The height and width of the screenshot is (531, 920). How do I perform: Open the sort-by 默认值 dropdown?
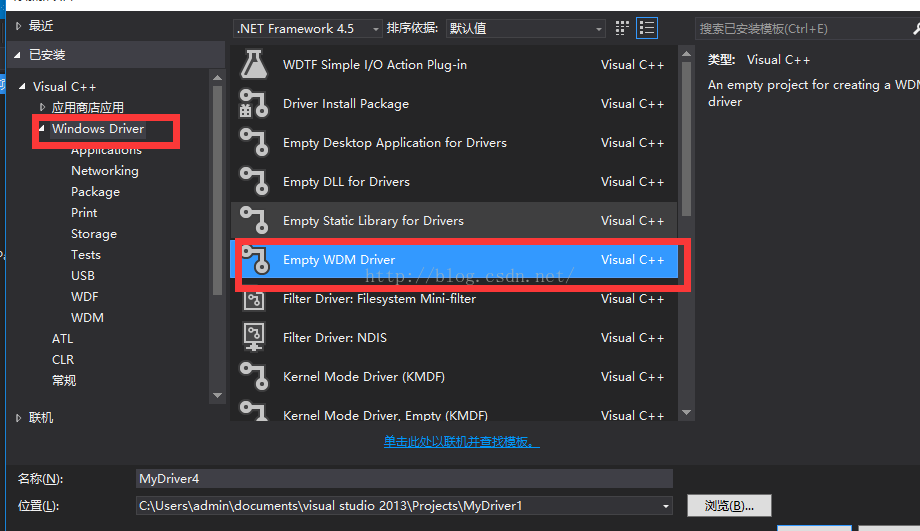point(525,28)
